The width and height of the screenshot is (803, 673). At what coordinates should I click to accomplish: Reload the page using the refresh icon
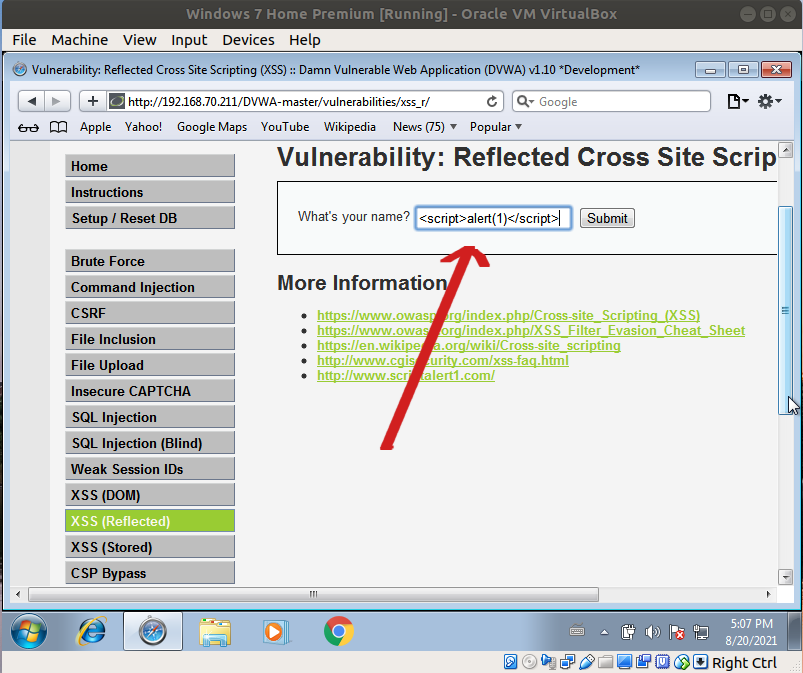click(x=492, y=101)
